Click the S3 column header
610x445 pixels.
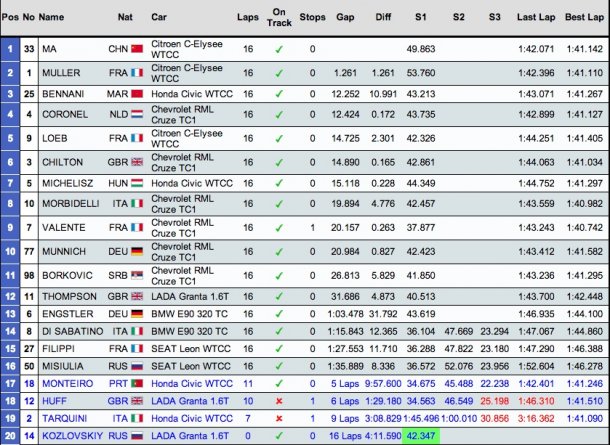coord(494,17)
